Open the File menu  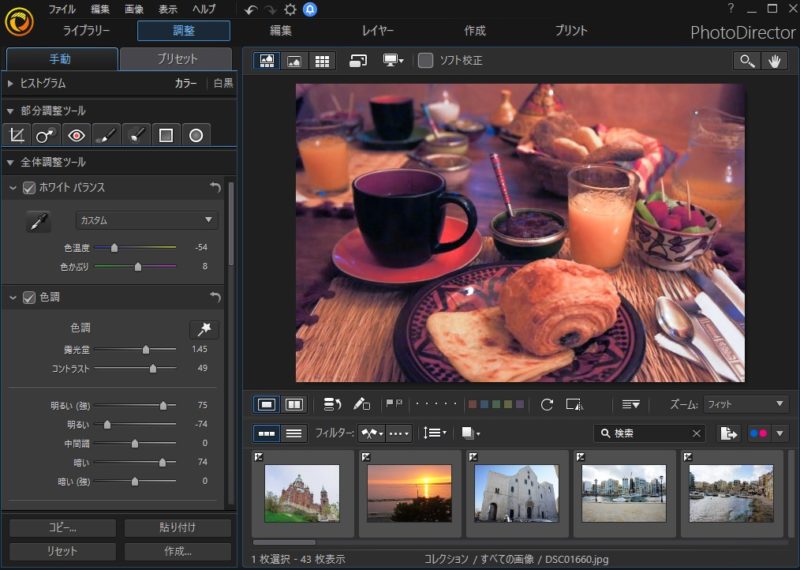click(62, 9)
